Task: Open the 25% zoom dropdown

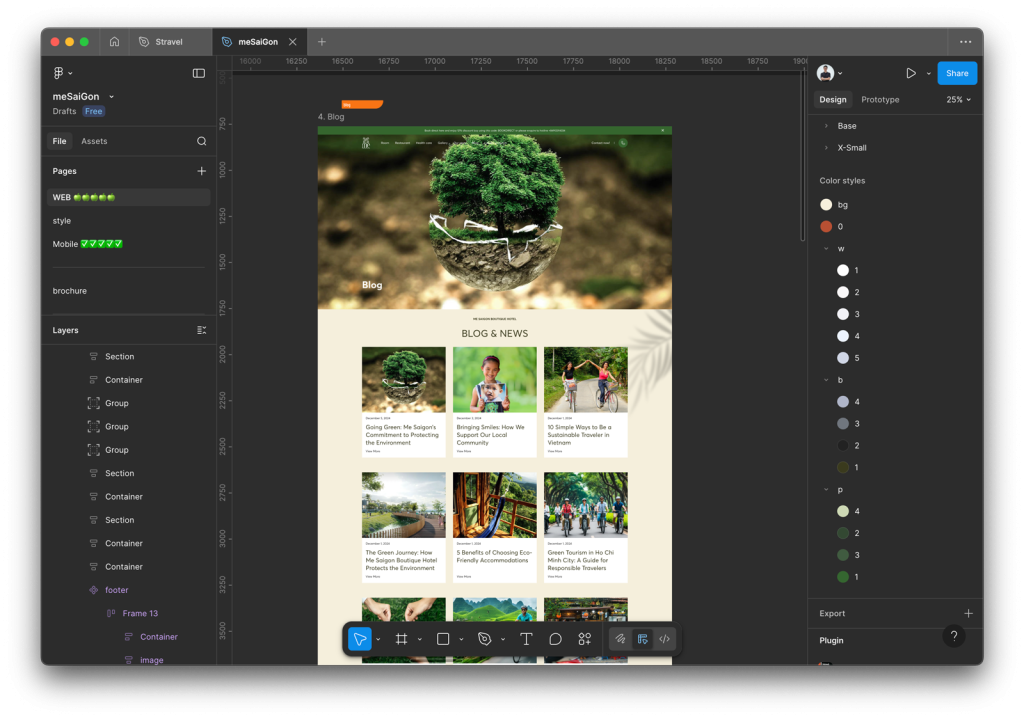Action: [x=958, y=100]
